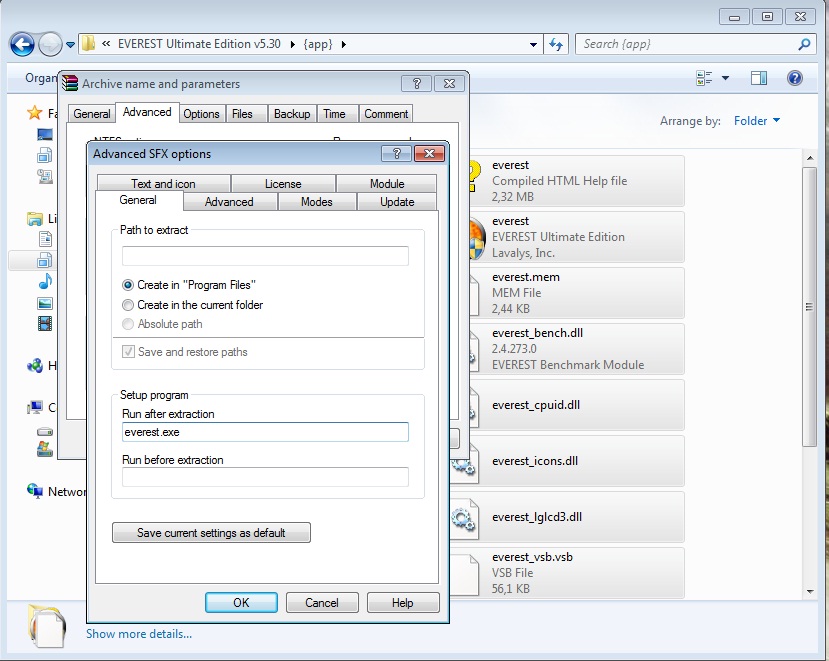Click the help button in Advanced SFX options
Screen dimensions: 829x661
click(397, 154)
